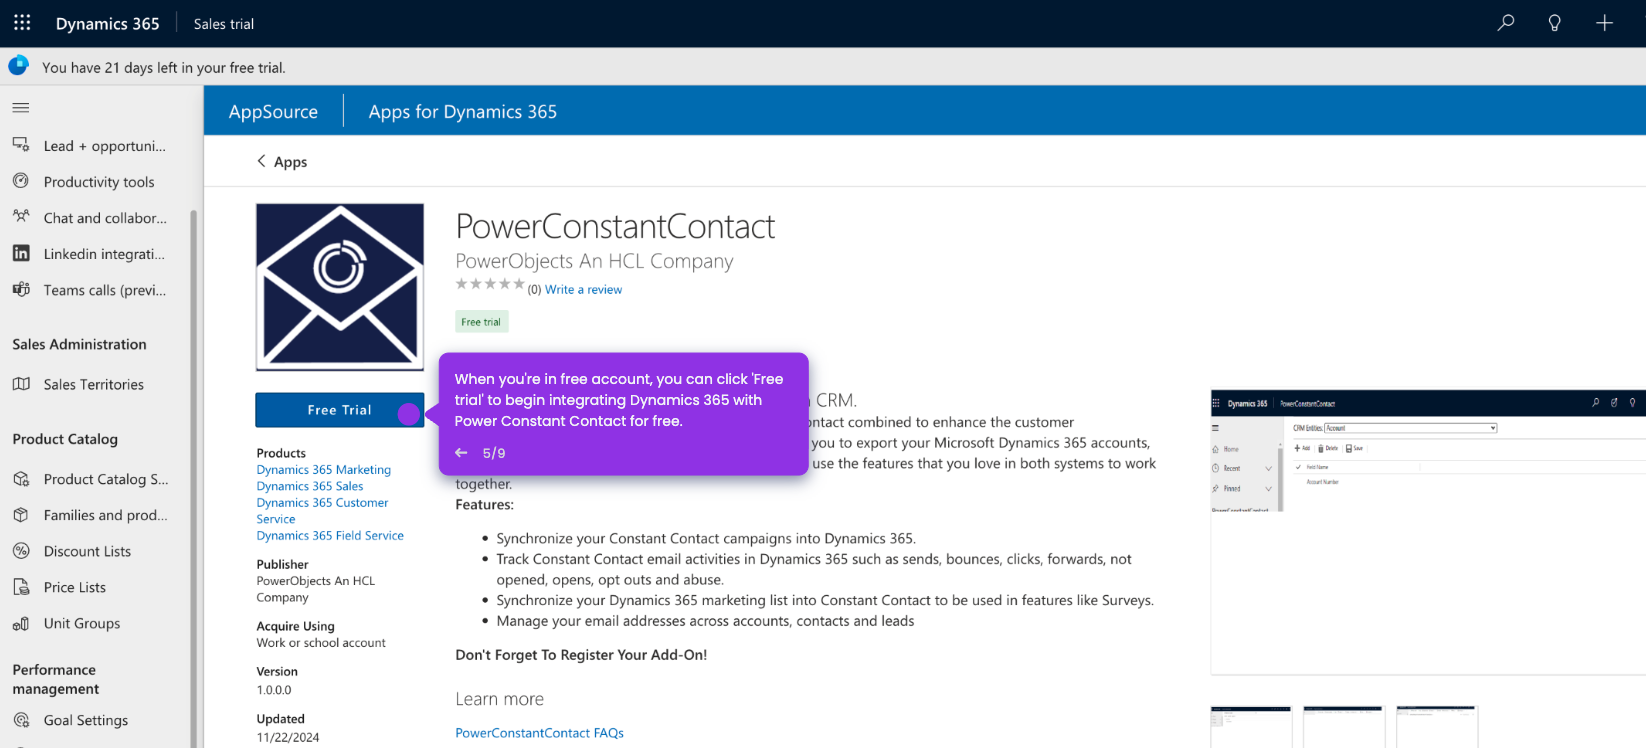The image size is (1646, 748).
Task: Open Dynamics 365 Marketing product link
Action: (323, 470)
